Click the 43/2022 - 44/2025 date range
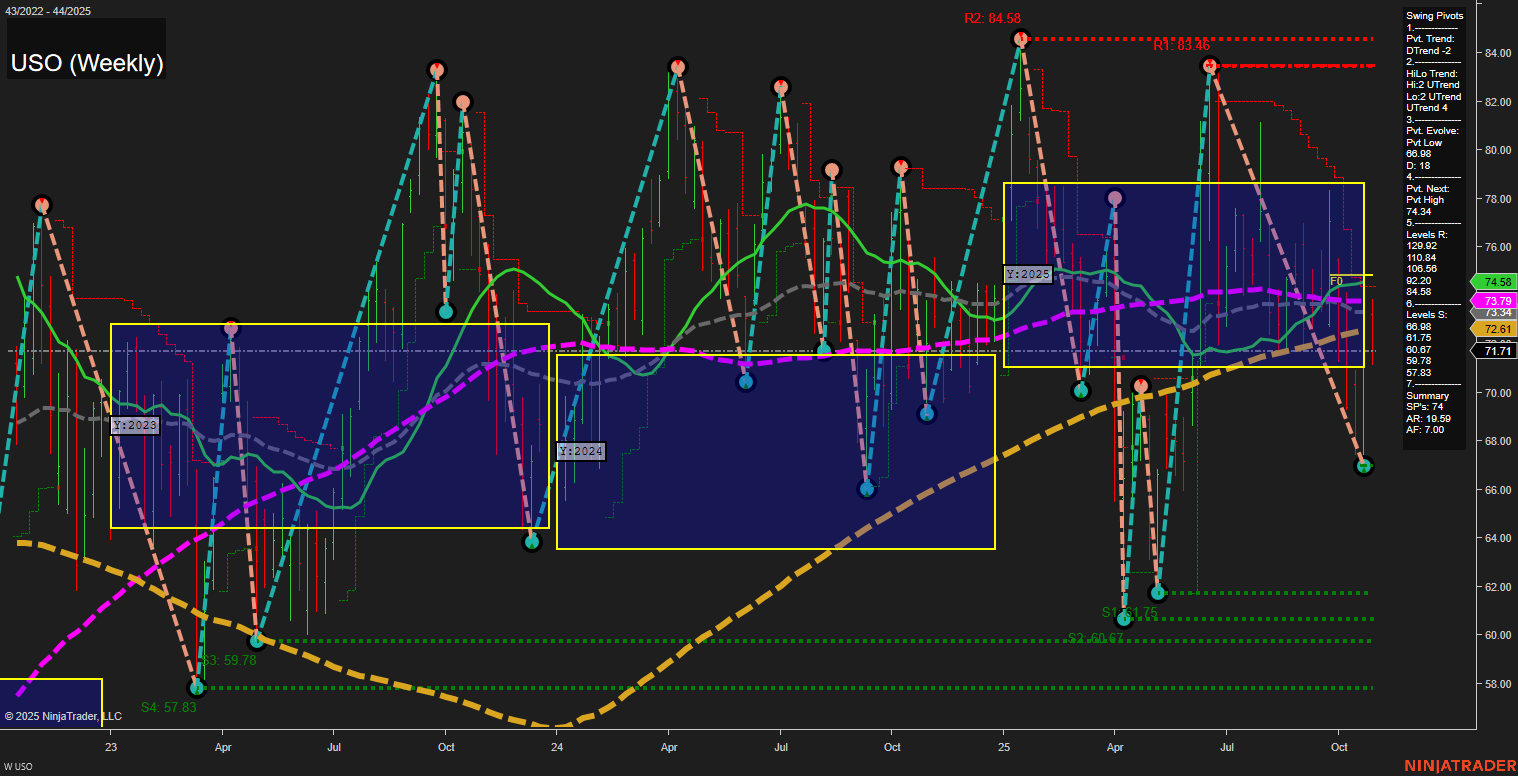Image resolution: width=1518 pixels, height=776 pixels. 48,10
